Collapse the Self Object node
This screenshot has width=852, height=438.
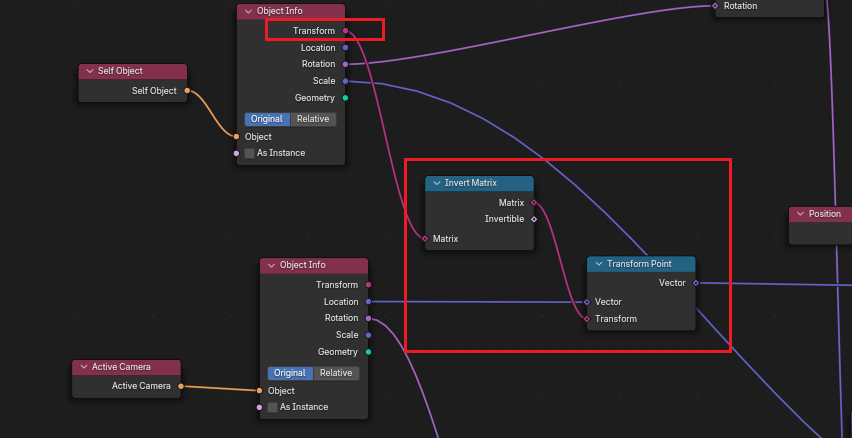[x=89, y=71]
